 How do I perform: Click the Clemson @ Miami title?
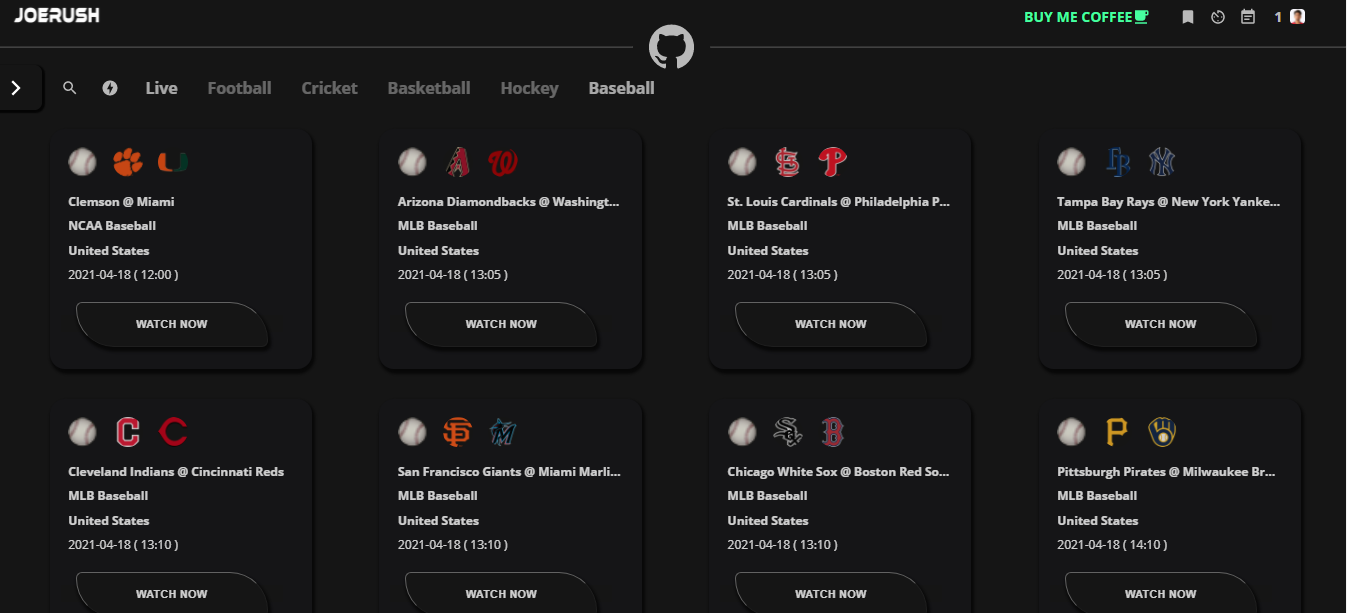tap(121, 202)
